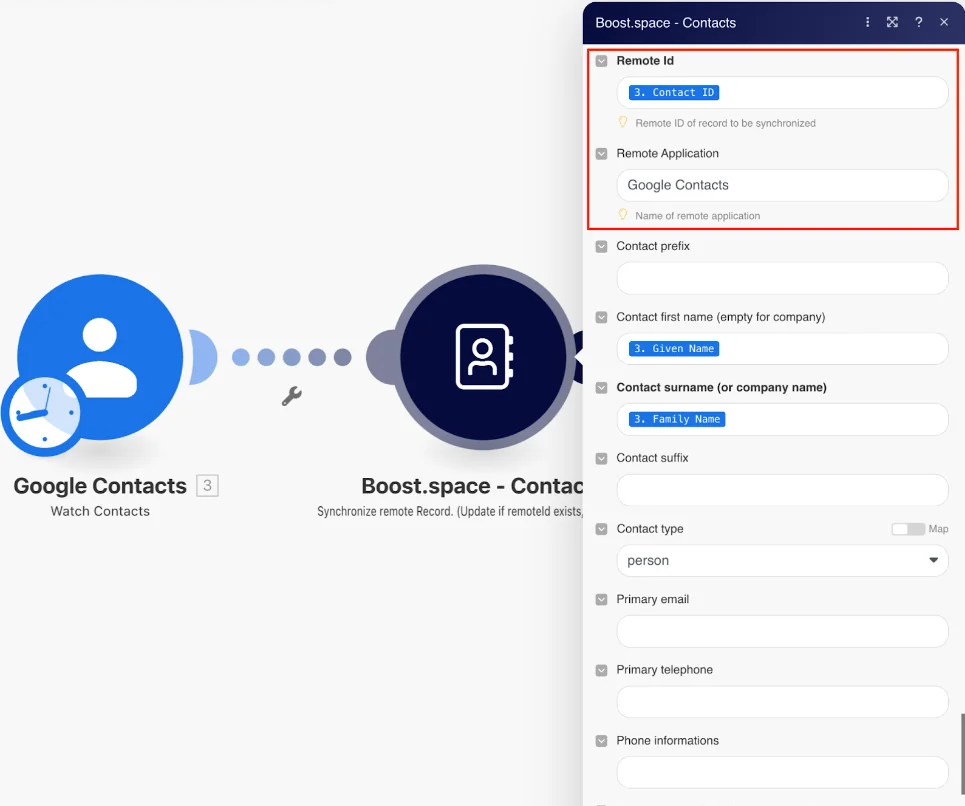Open help with the question mark icon

click(x=918, y=22)
